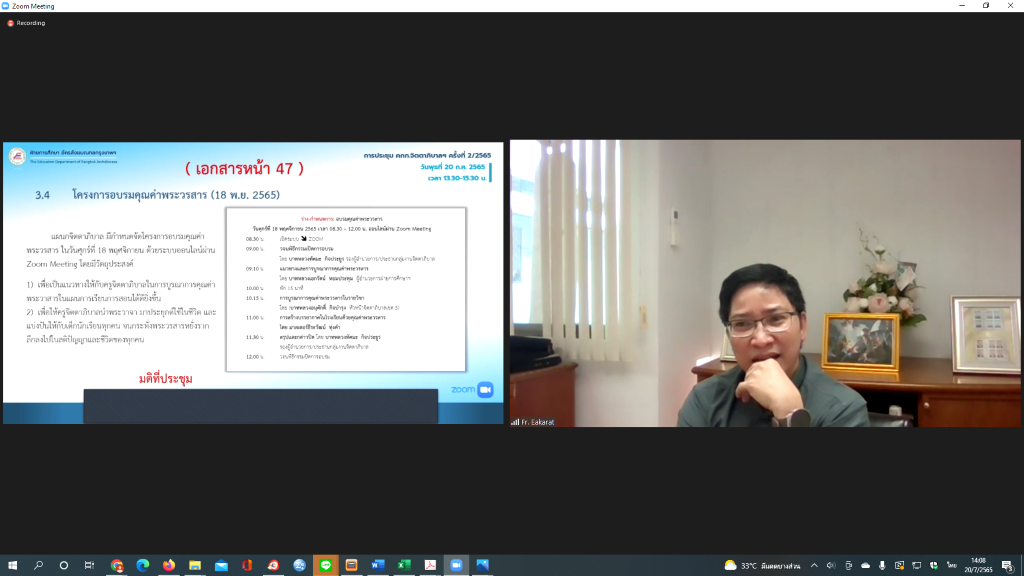Open Microsoft Edge from the taskbar
Viewport: 1024px width, 576px height.
[142, 565]
